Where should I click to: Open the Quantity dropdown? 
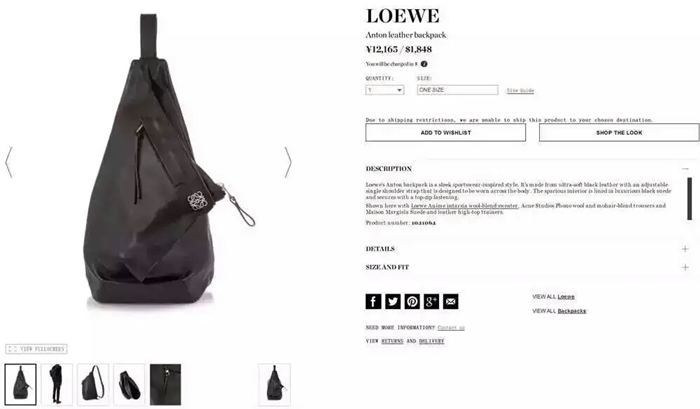click(x=384, y=90)
